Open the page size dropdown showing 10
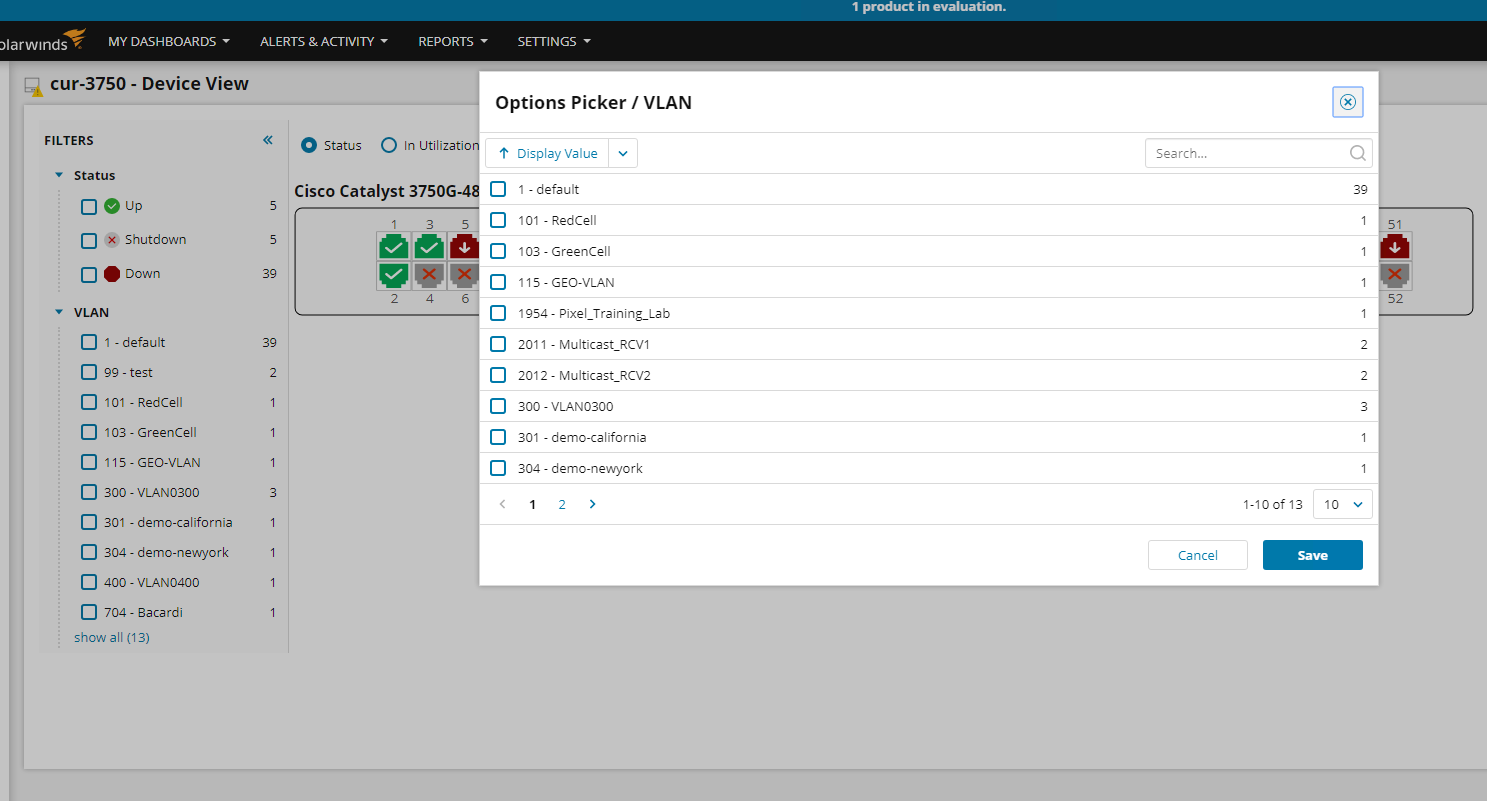Viewport: 1487px width, 801px height. click(1343, 504)
